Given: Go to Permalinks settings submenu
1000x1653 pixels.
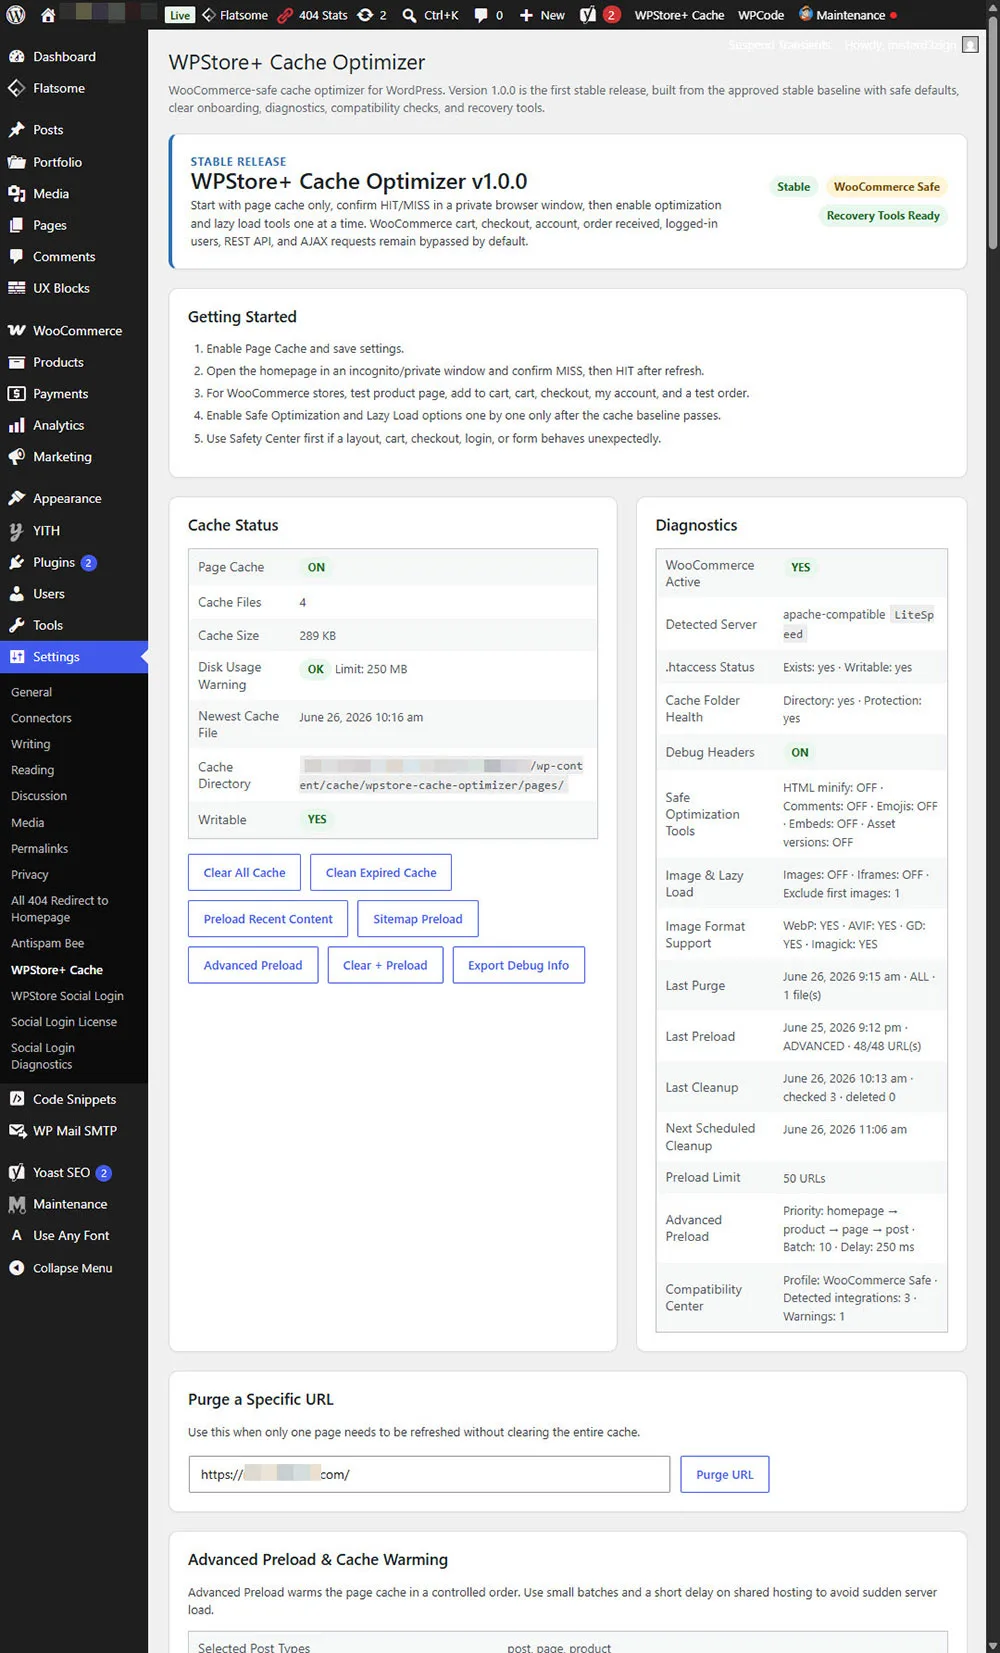Looking at the screenshot, I should (x=39, y=848).
